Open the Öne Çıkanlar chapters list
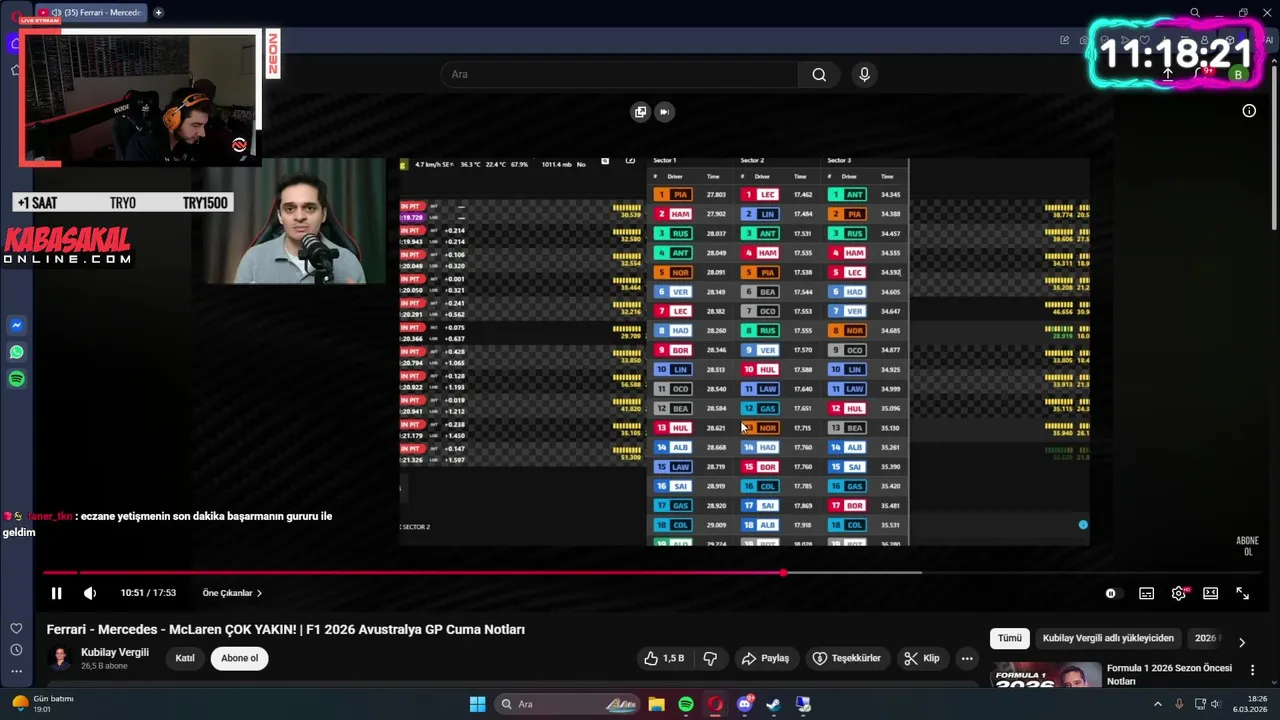Screen dimensions: 1280x720 click(x=232, y=593)
